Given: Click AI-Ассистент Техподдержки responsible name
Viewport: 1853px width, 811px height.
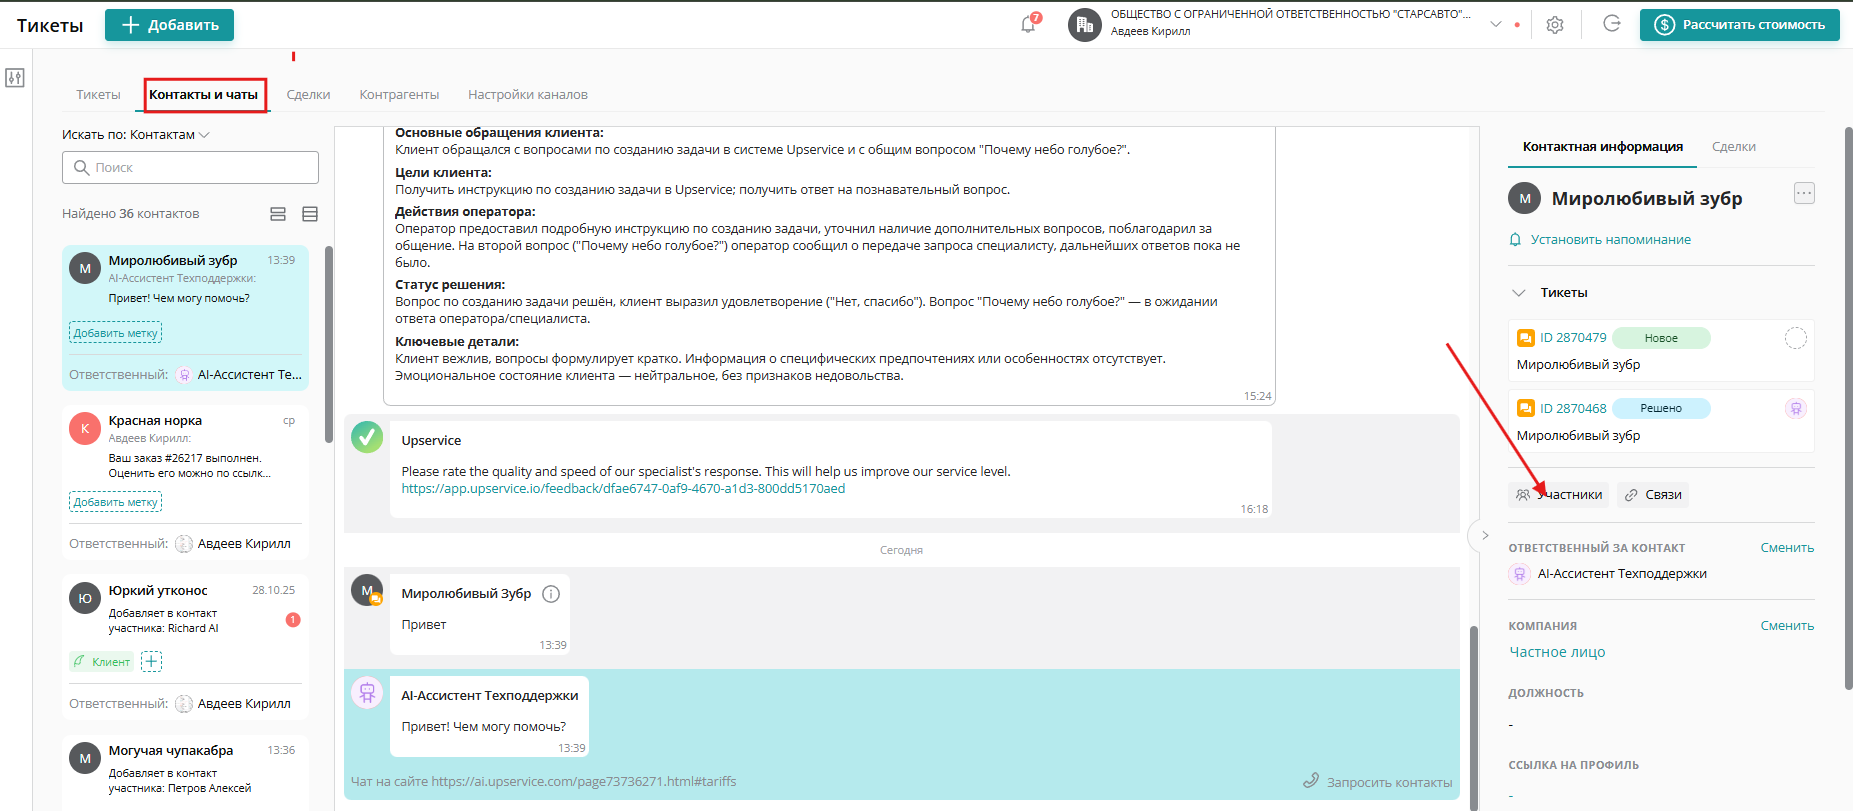Looking at the screenshot, I should [x=1622, y=574].
